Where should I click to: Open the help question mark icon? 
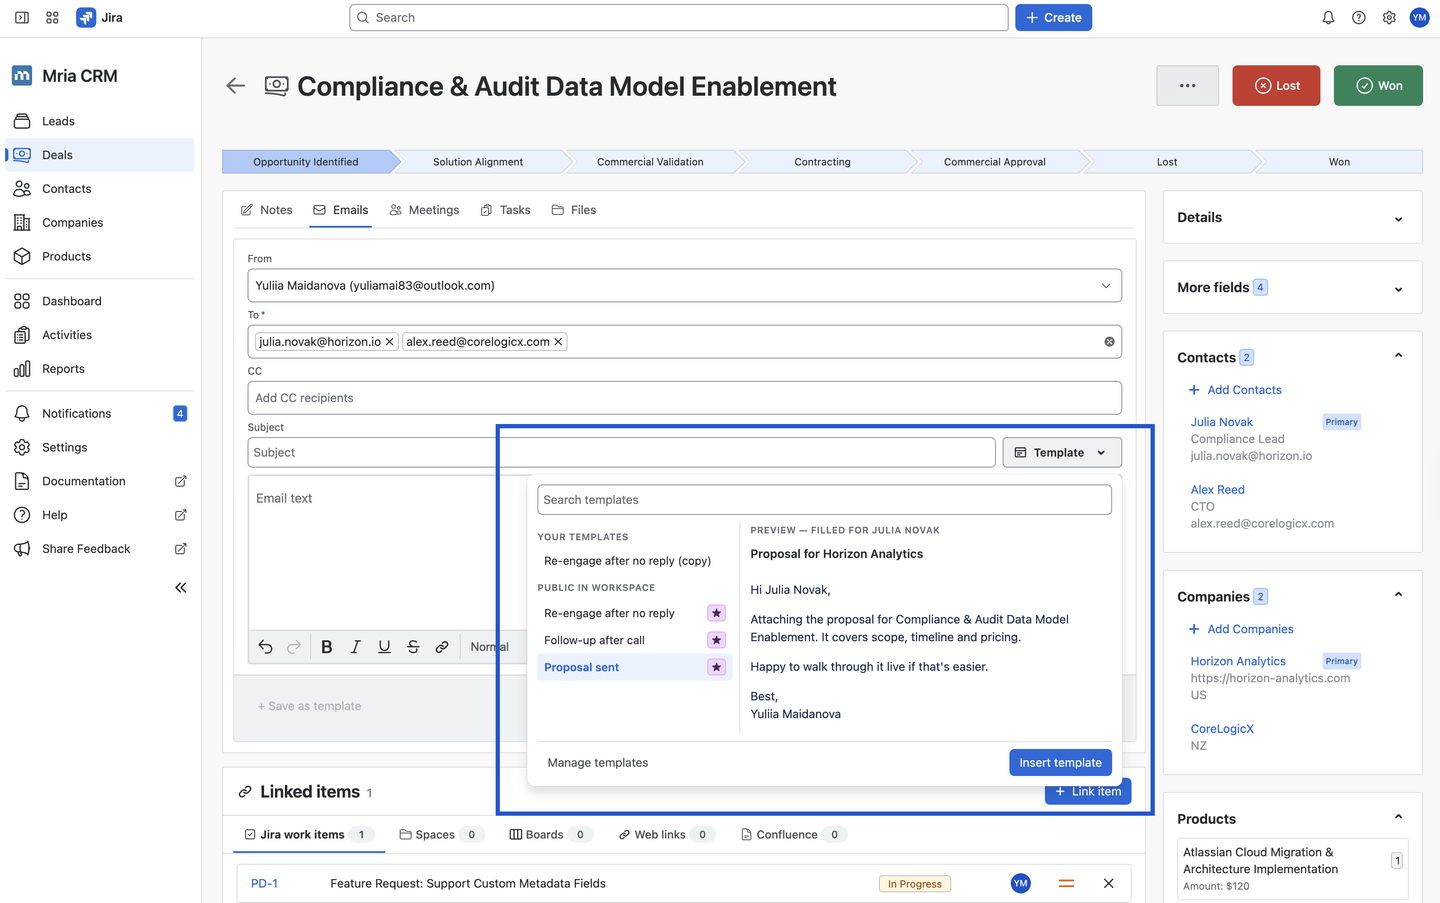tap(1359, 18)
